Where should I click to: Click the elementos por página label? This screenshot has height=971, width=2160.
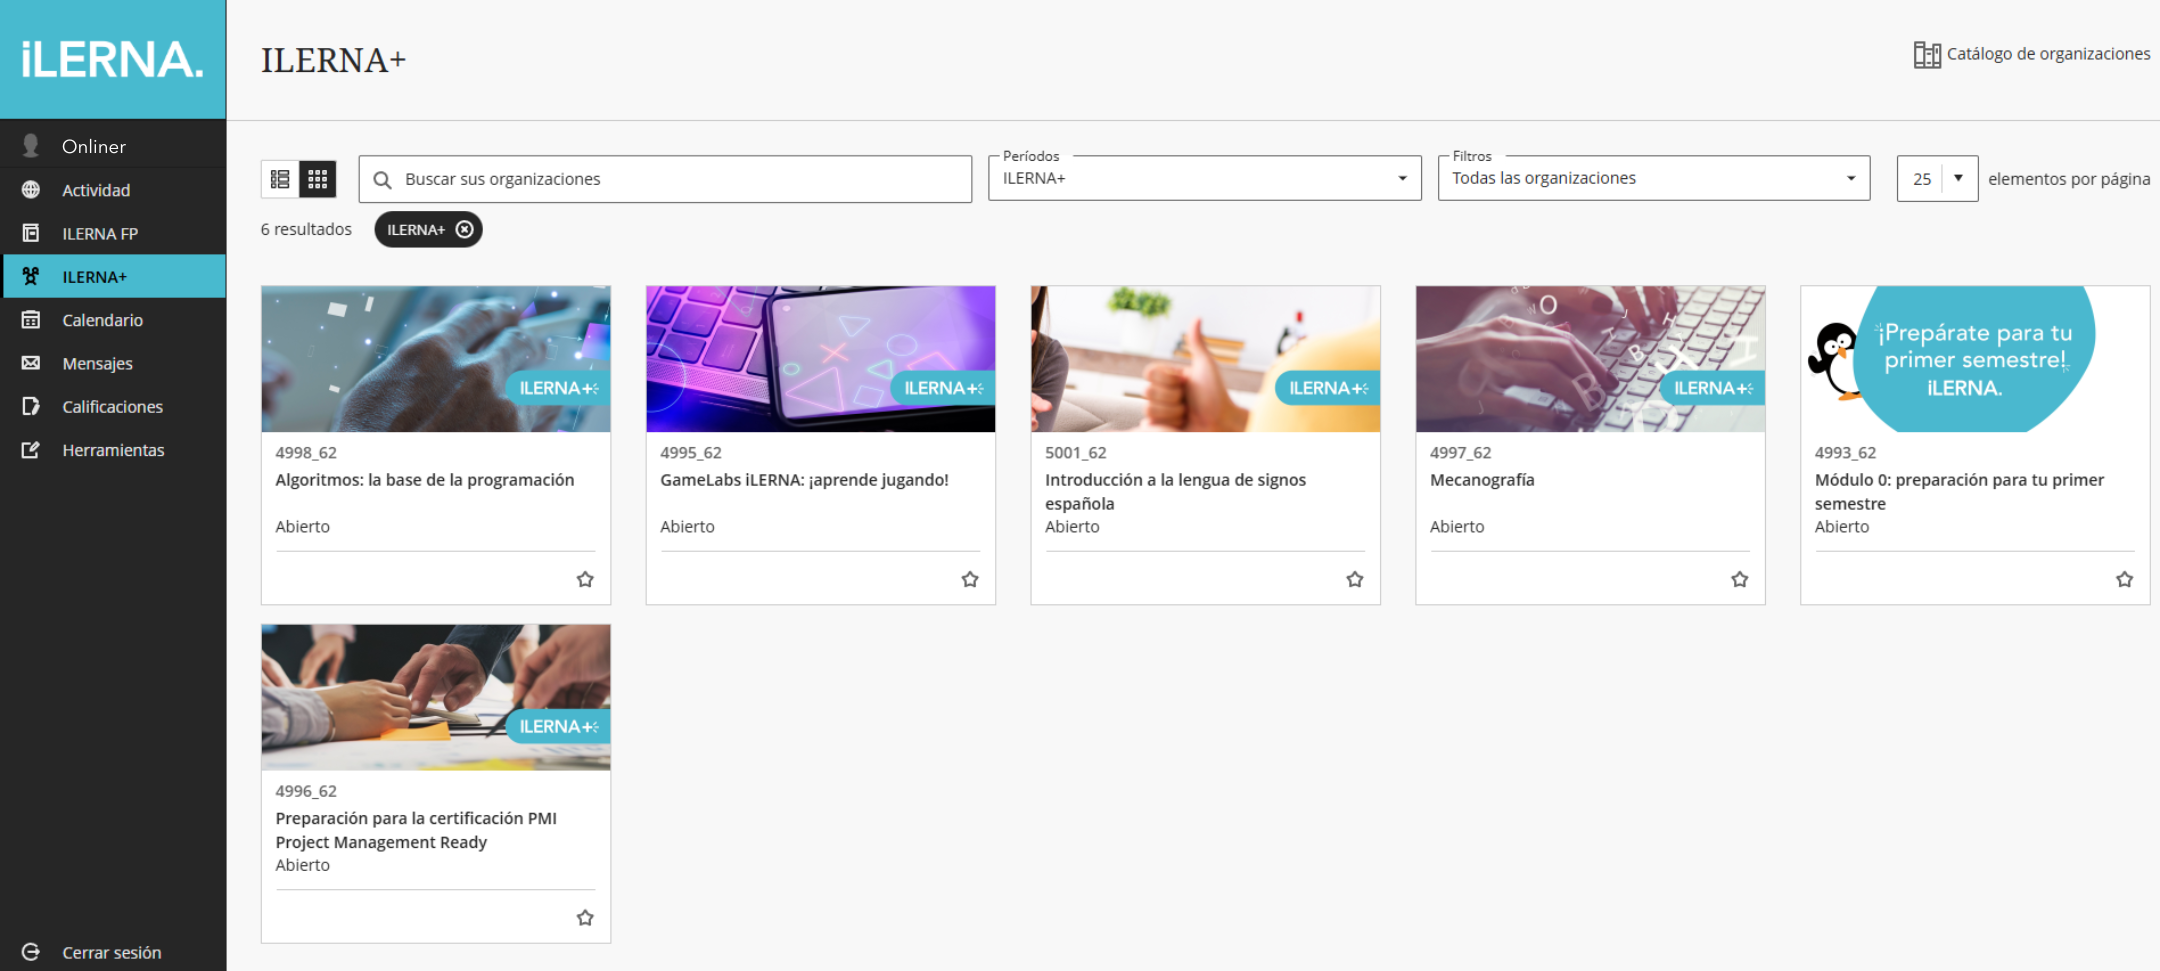[x=2069, y=179]
